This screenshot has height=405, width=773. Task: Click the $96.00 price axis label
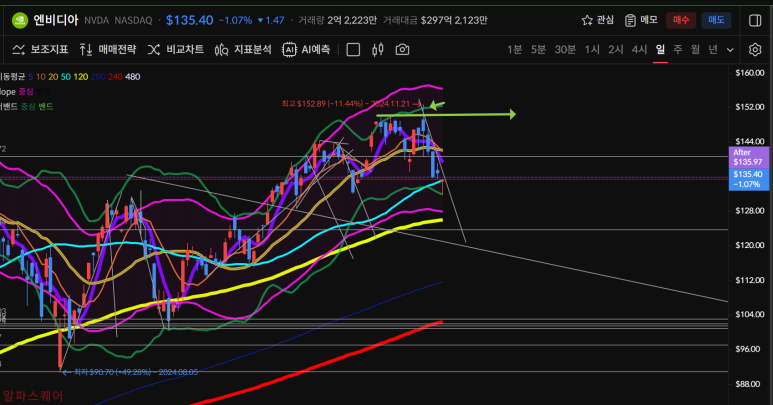click(x=747, y=349)
